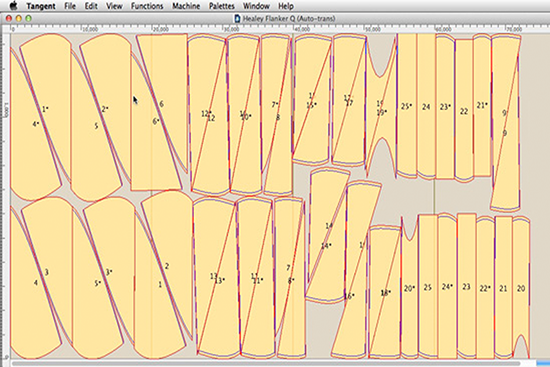Open the Edit menu
550x367 pixels.
tap(91, 6)
